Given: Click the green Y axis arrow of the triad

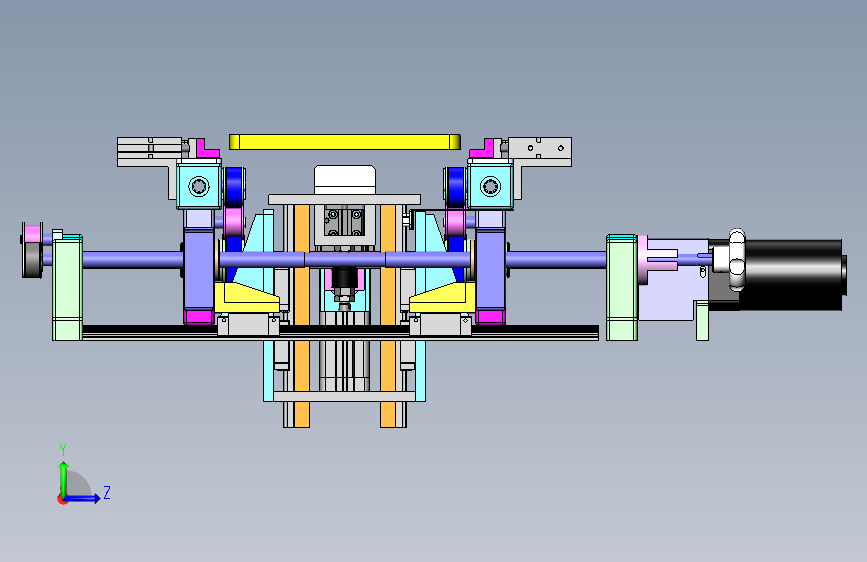Looking at the screenshot, I should [64, 478].
